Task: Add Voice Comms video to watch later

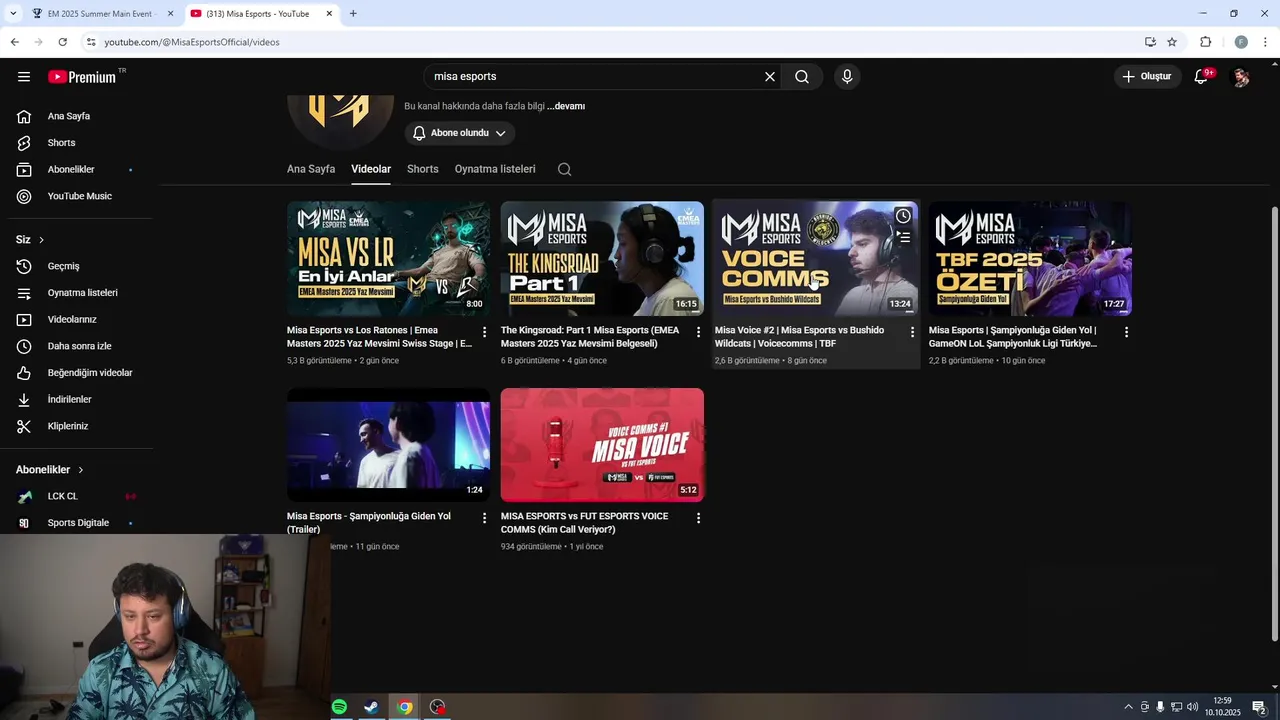Action: pos(903,216)
